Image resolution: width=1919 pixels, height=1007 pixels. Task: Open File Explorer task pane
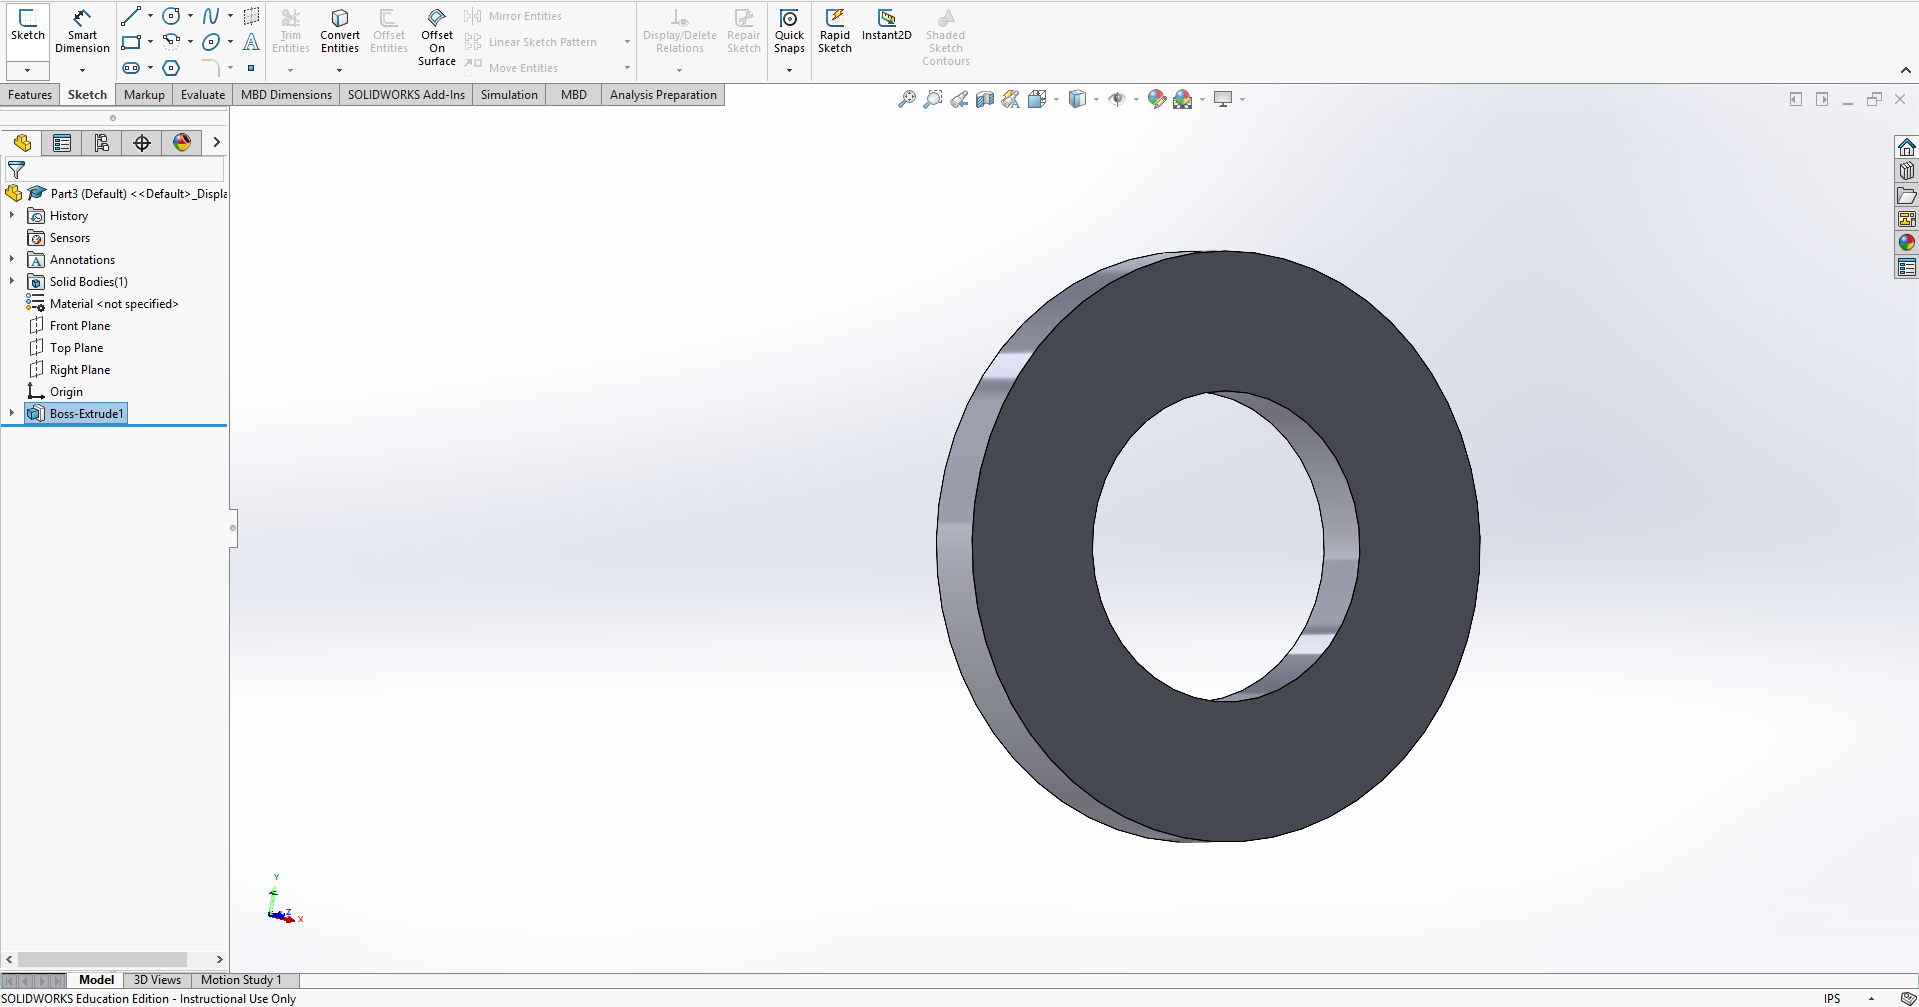click(x=1907, y=195)
